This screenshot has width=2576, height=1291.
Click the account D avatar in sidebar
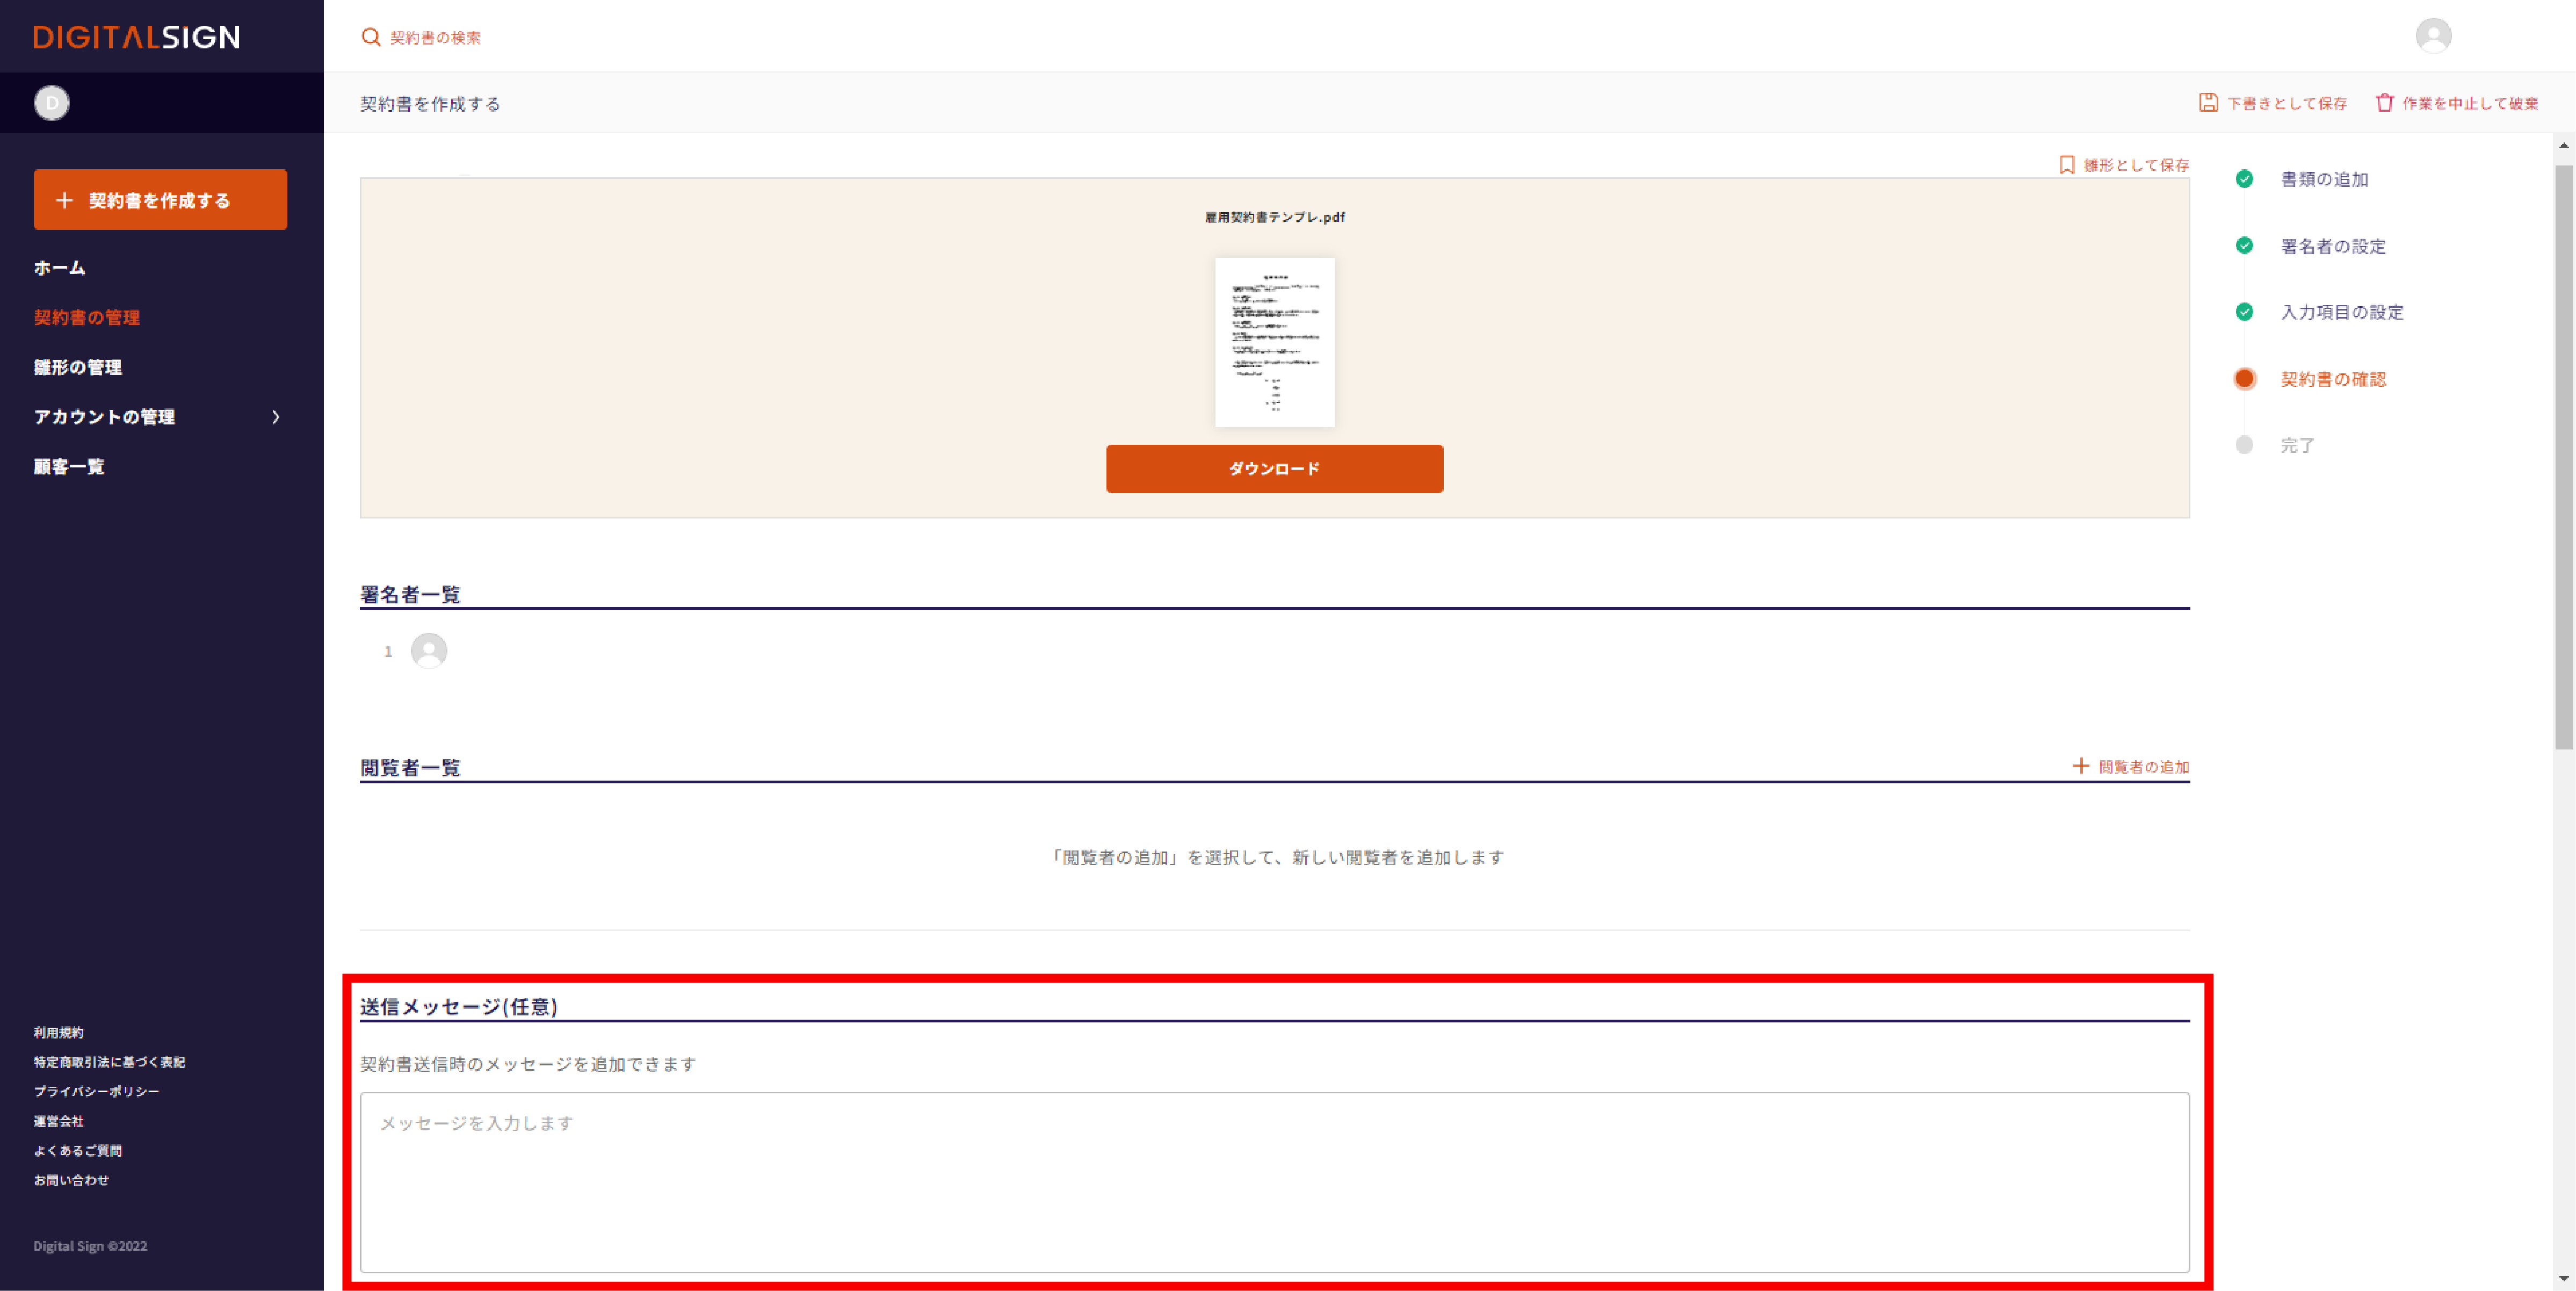(52, 103)
